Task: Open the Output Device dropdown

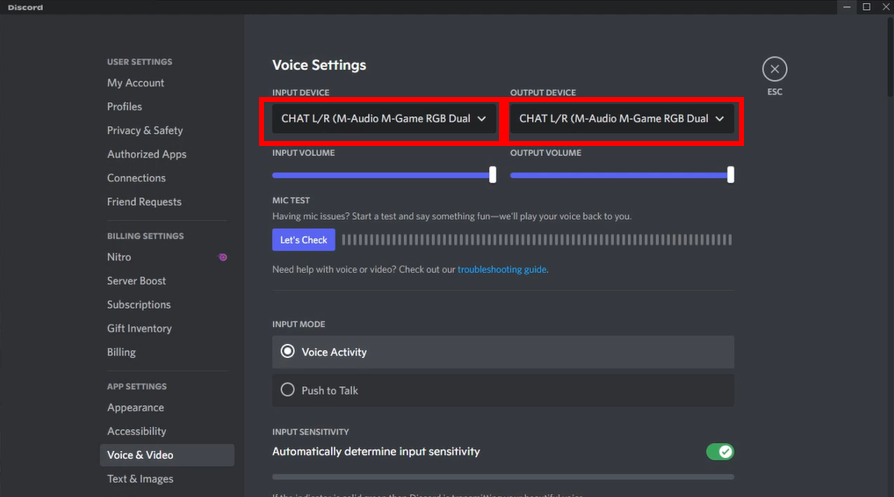Action: click(621, 119)
